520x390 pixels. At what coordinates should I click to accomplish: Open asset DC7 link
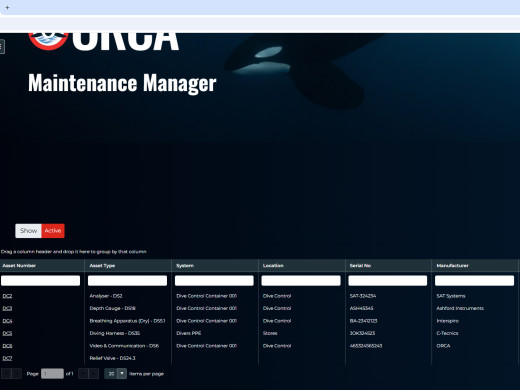point(7,358)
